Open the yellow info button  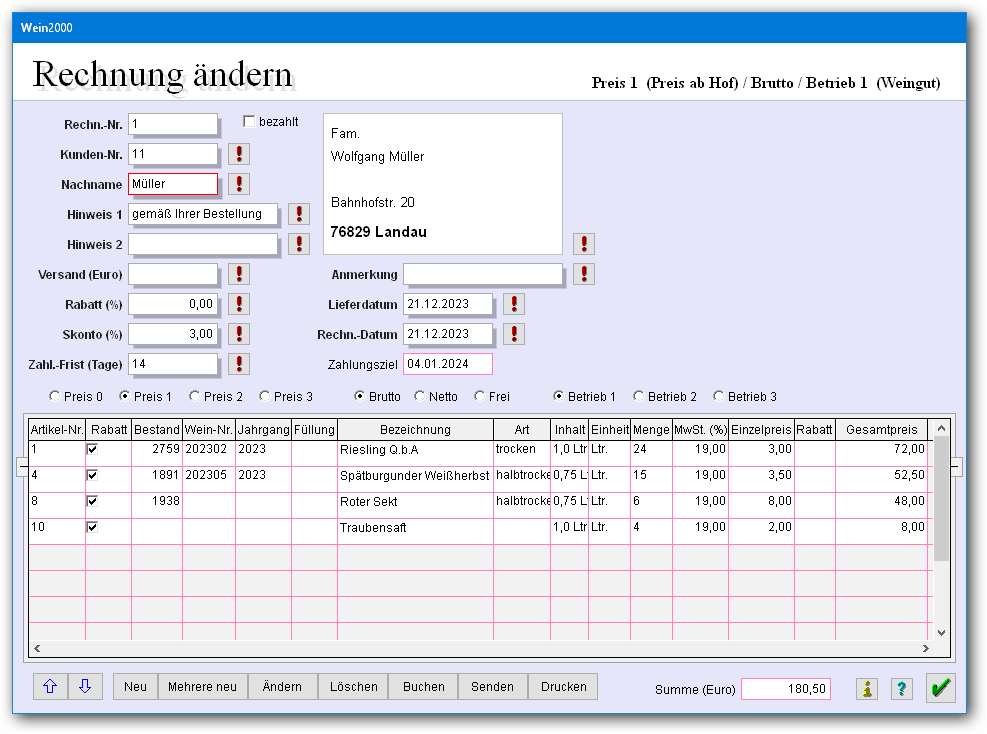(x=867, y=689)
